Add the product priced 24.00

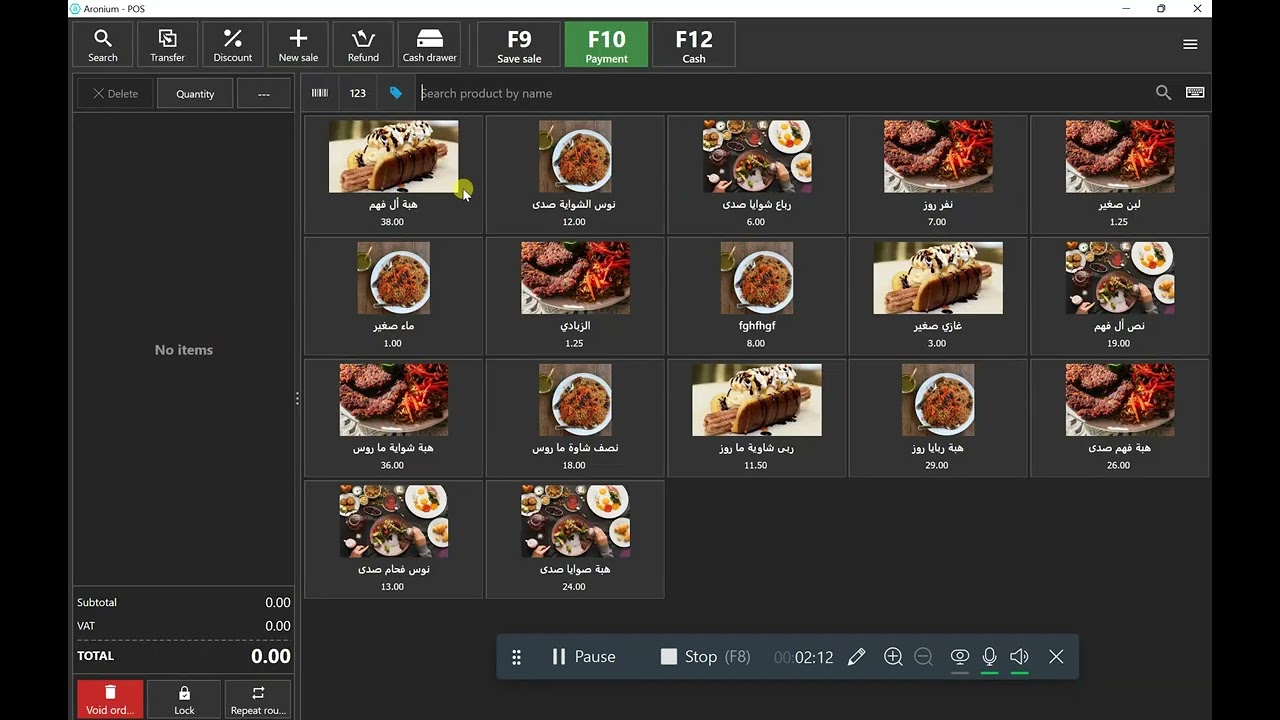(x=575, y=540)
